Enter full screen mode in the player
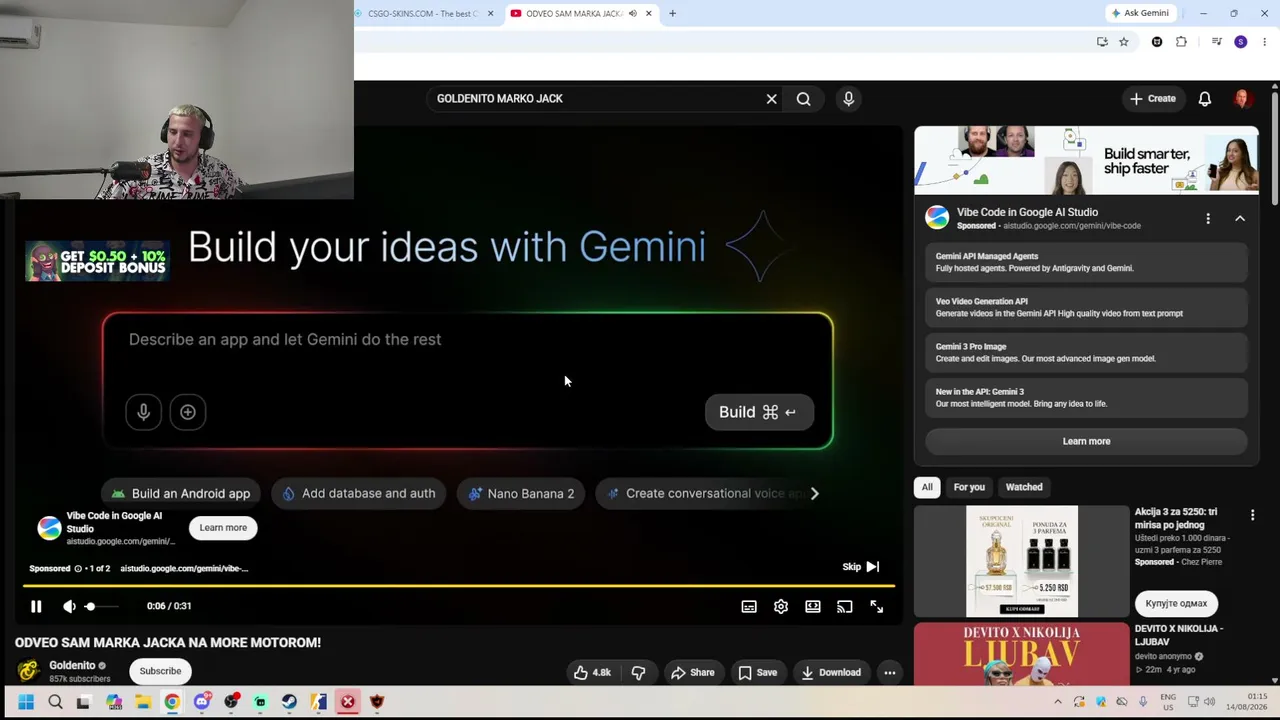The image size is (1280, 720). [877, 606]
